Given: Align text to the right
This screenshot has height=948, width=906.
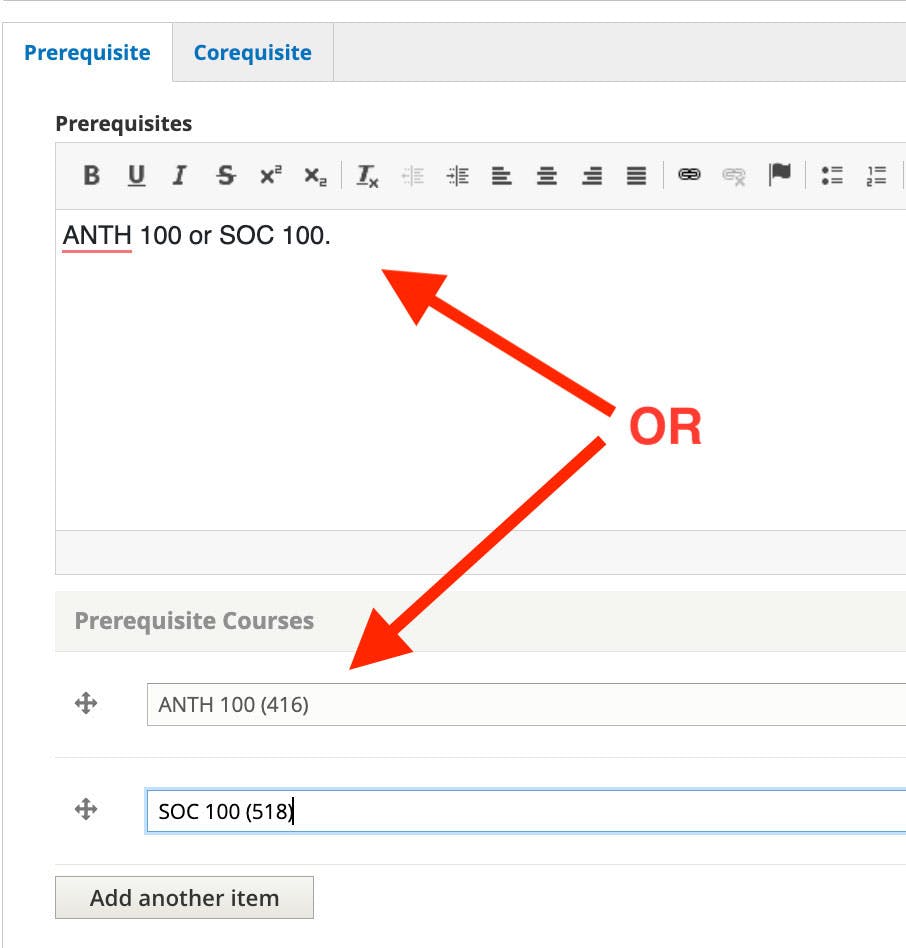Looking at the screenshot, I should click(592, 176).
